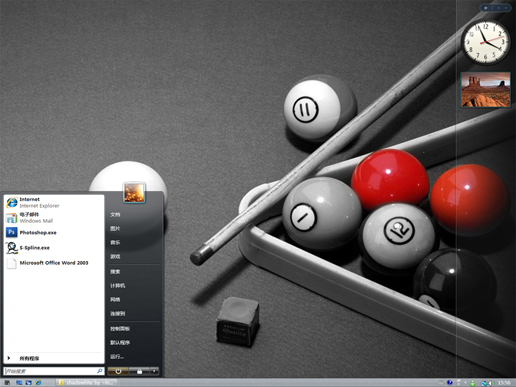Switch to the shadewhite taskbar window
516x387 pixels.
(86, 383)
